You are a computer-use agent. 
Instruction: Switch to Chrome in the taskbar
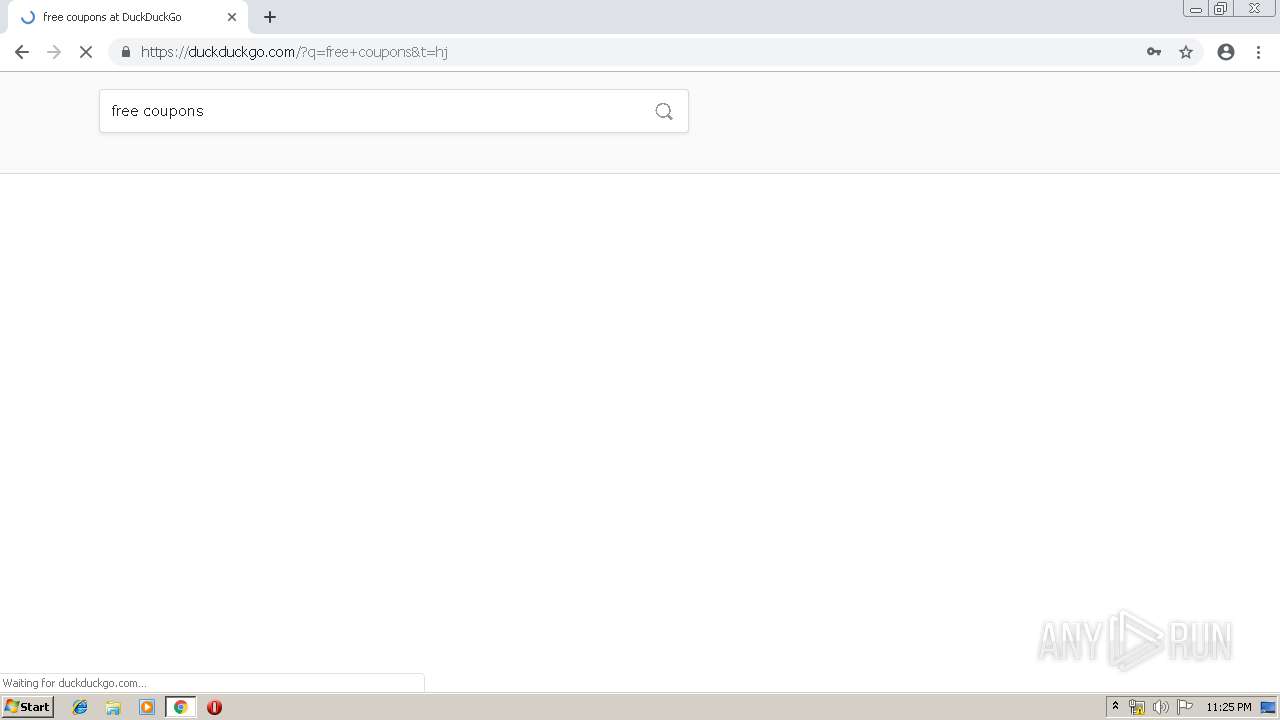[181, 707]
